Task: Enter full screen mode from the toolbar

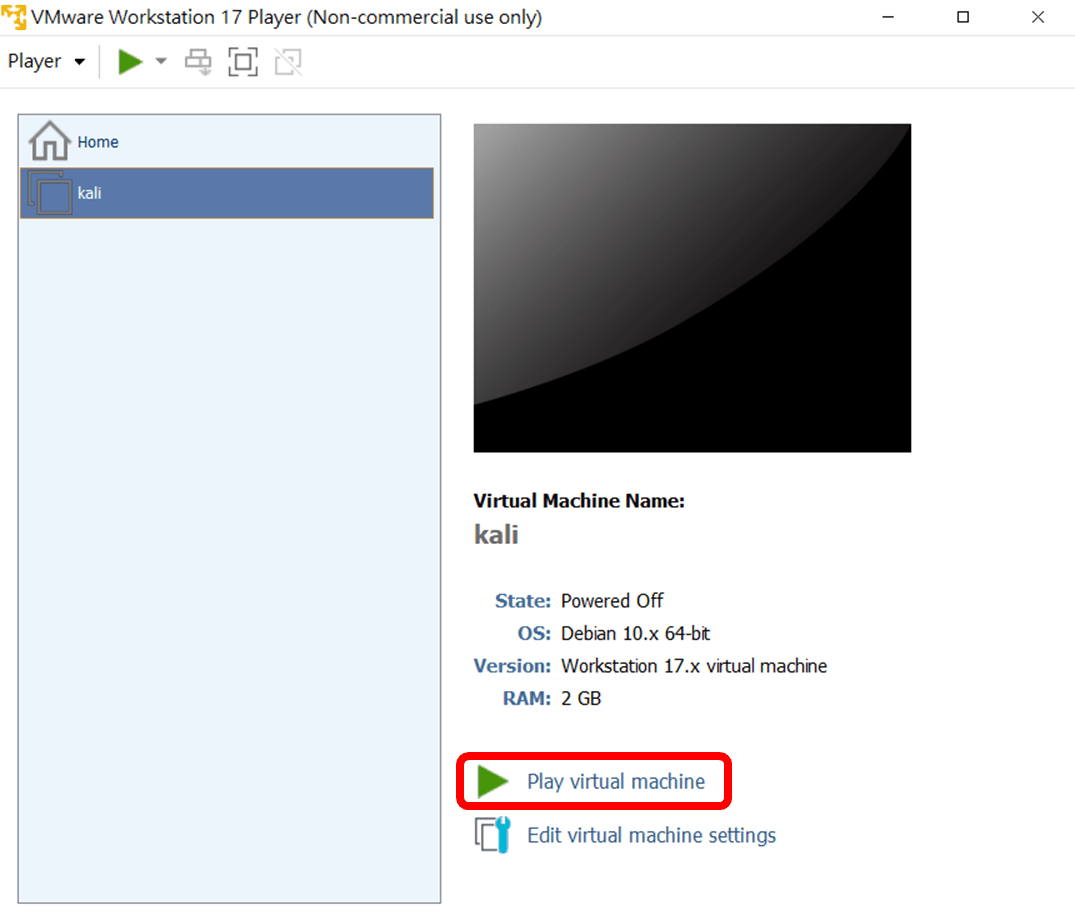Action: point(242,62)
